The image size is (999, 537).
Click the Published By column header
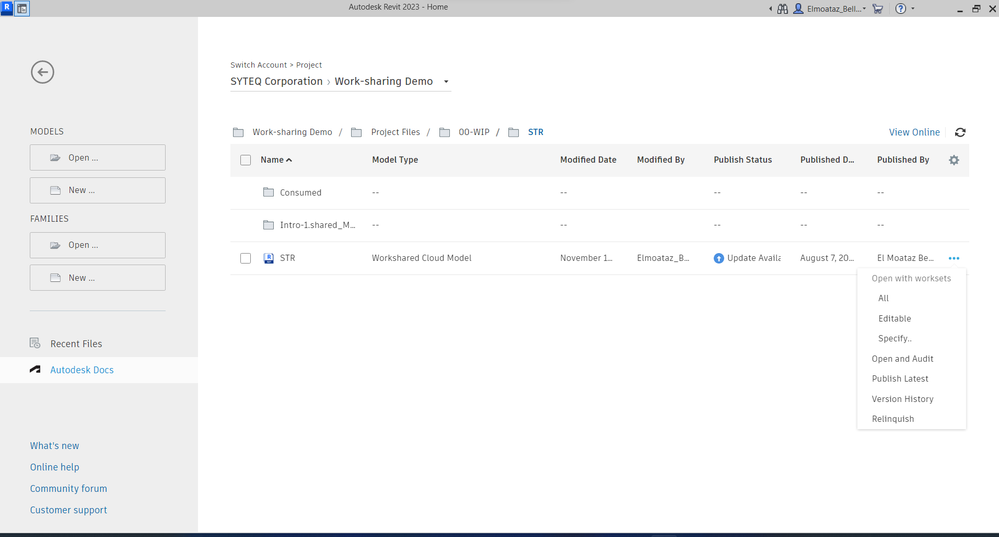[903, 160]
